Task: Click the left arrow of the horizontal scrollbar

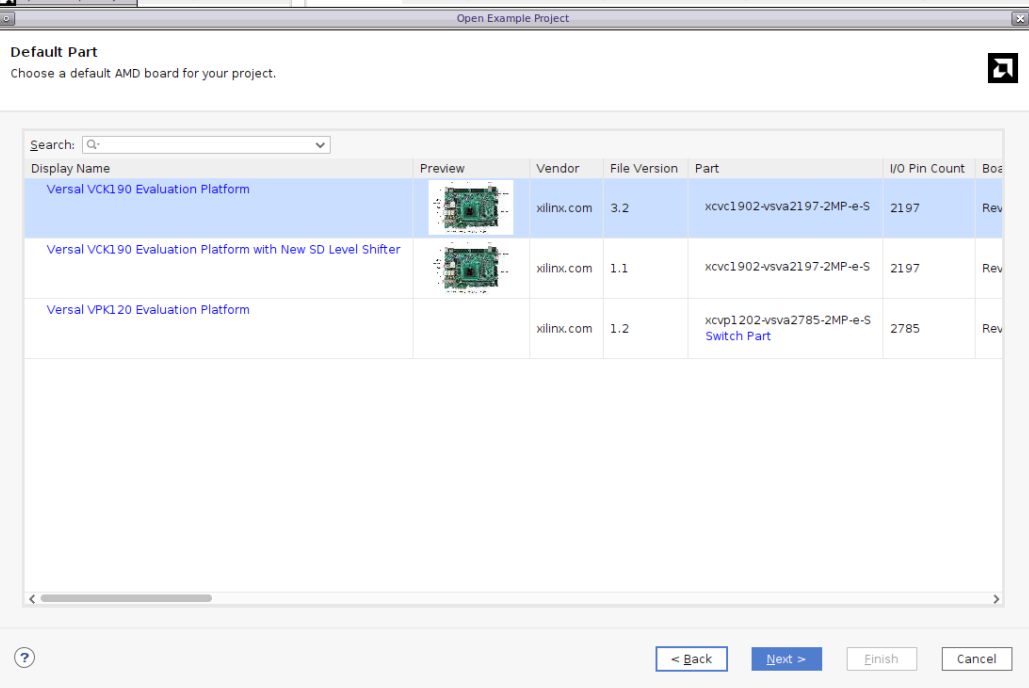Action: (x=31, y=598)
